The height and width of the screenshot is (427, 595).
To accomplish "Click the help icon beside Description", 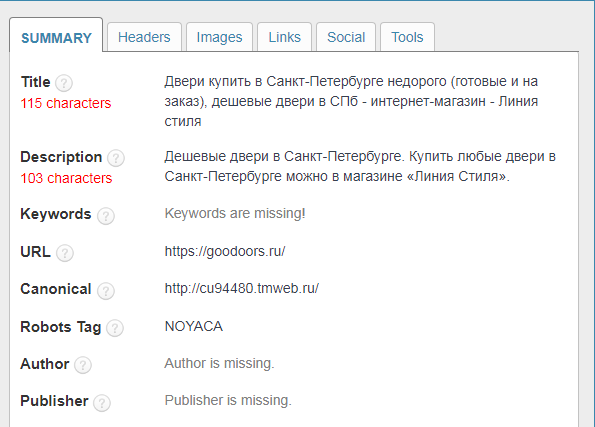I will [x=116, y=158].
